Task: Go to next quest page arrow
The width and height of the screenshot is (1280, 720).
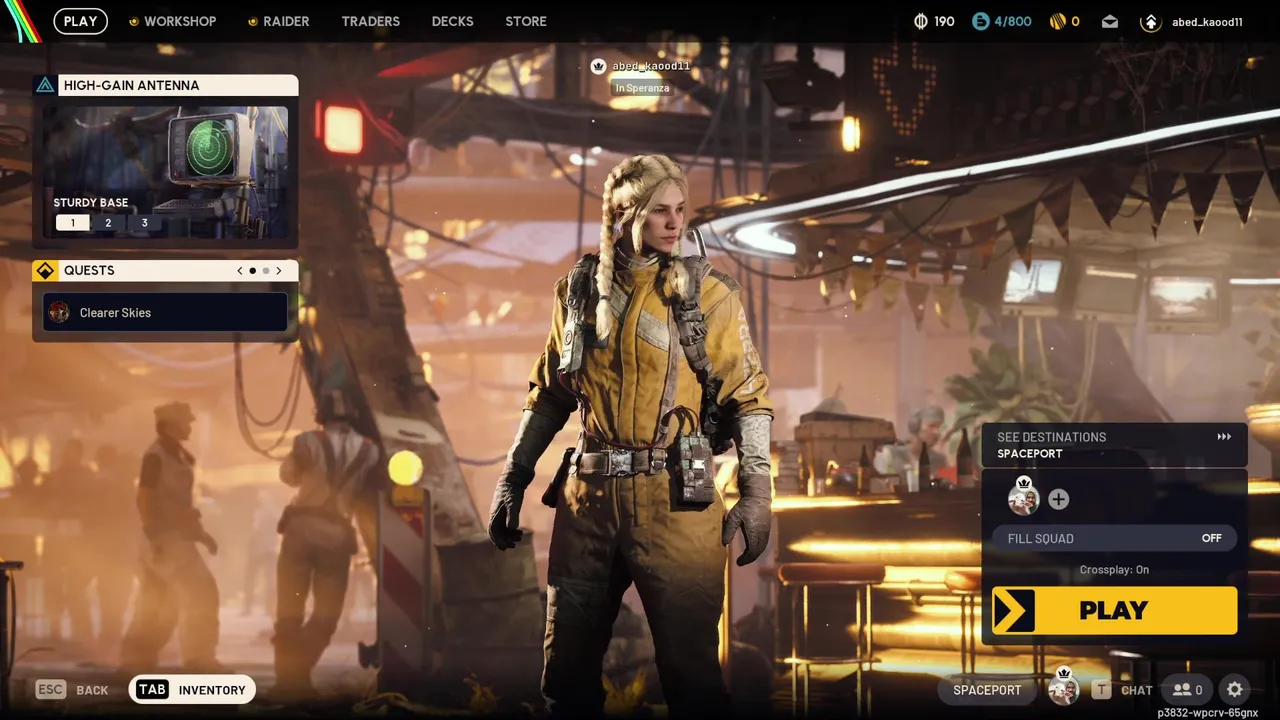Action: coord(279,271)
